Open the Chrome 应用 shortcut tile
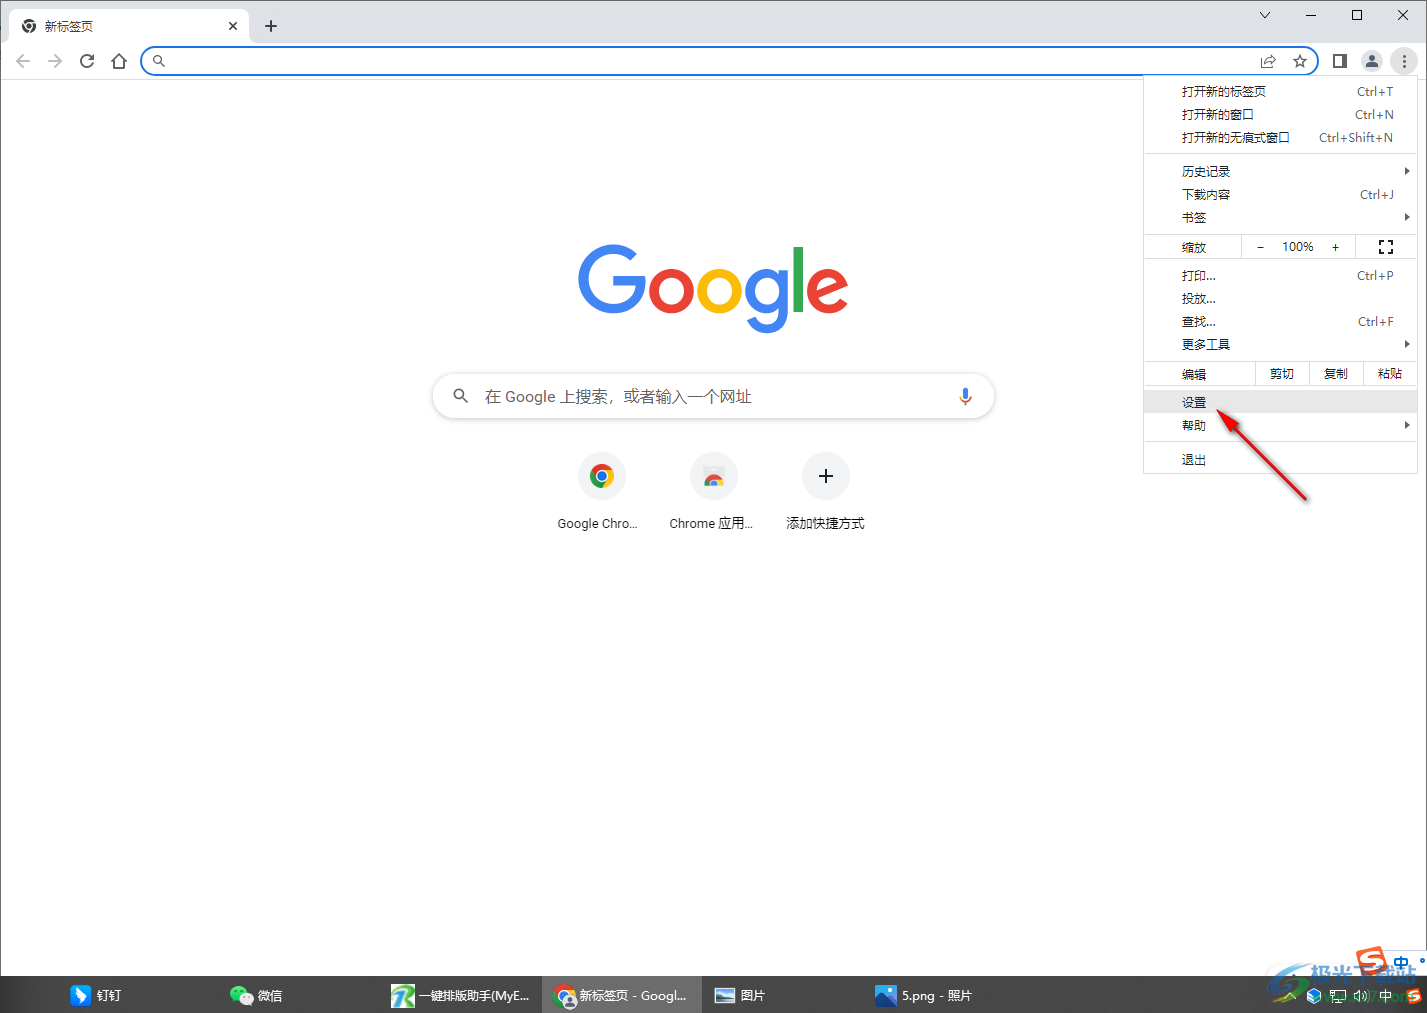 point(713,492)
